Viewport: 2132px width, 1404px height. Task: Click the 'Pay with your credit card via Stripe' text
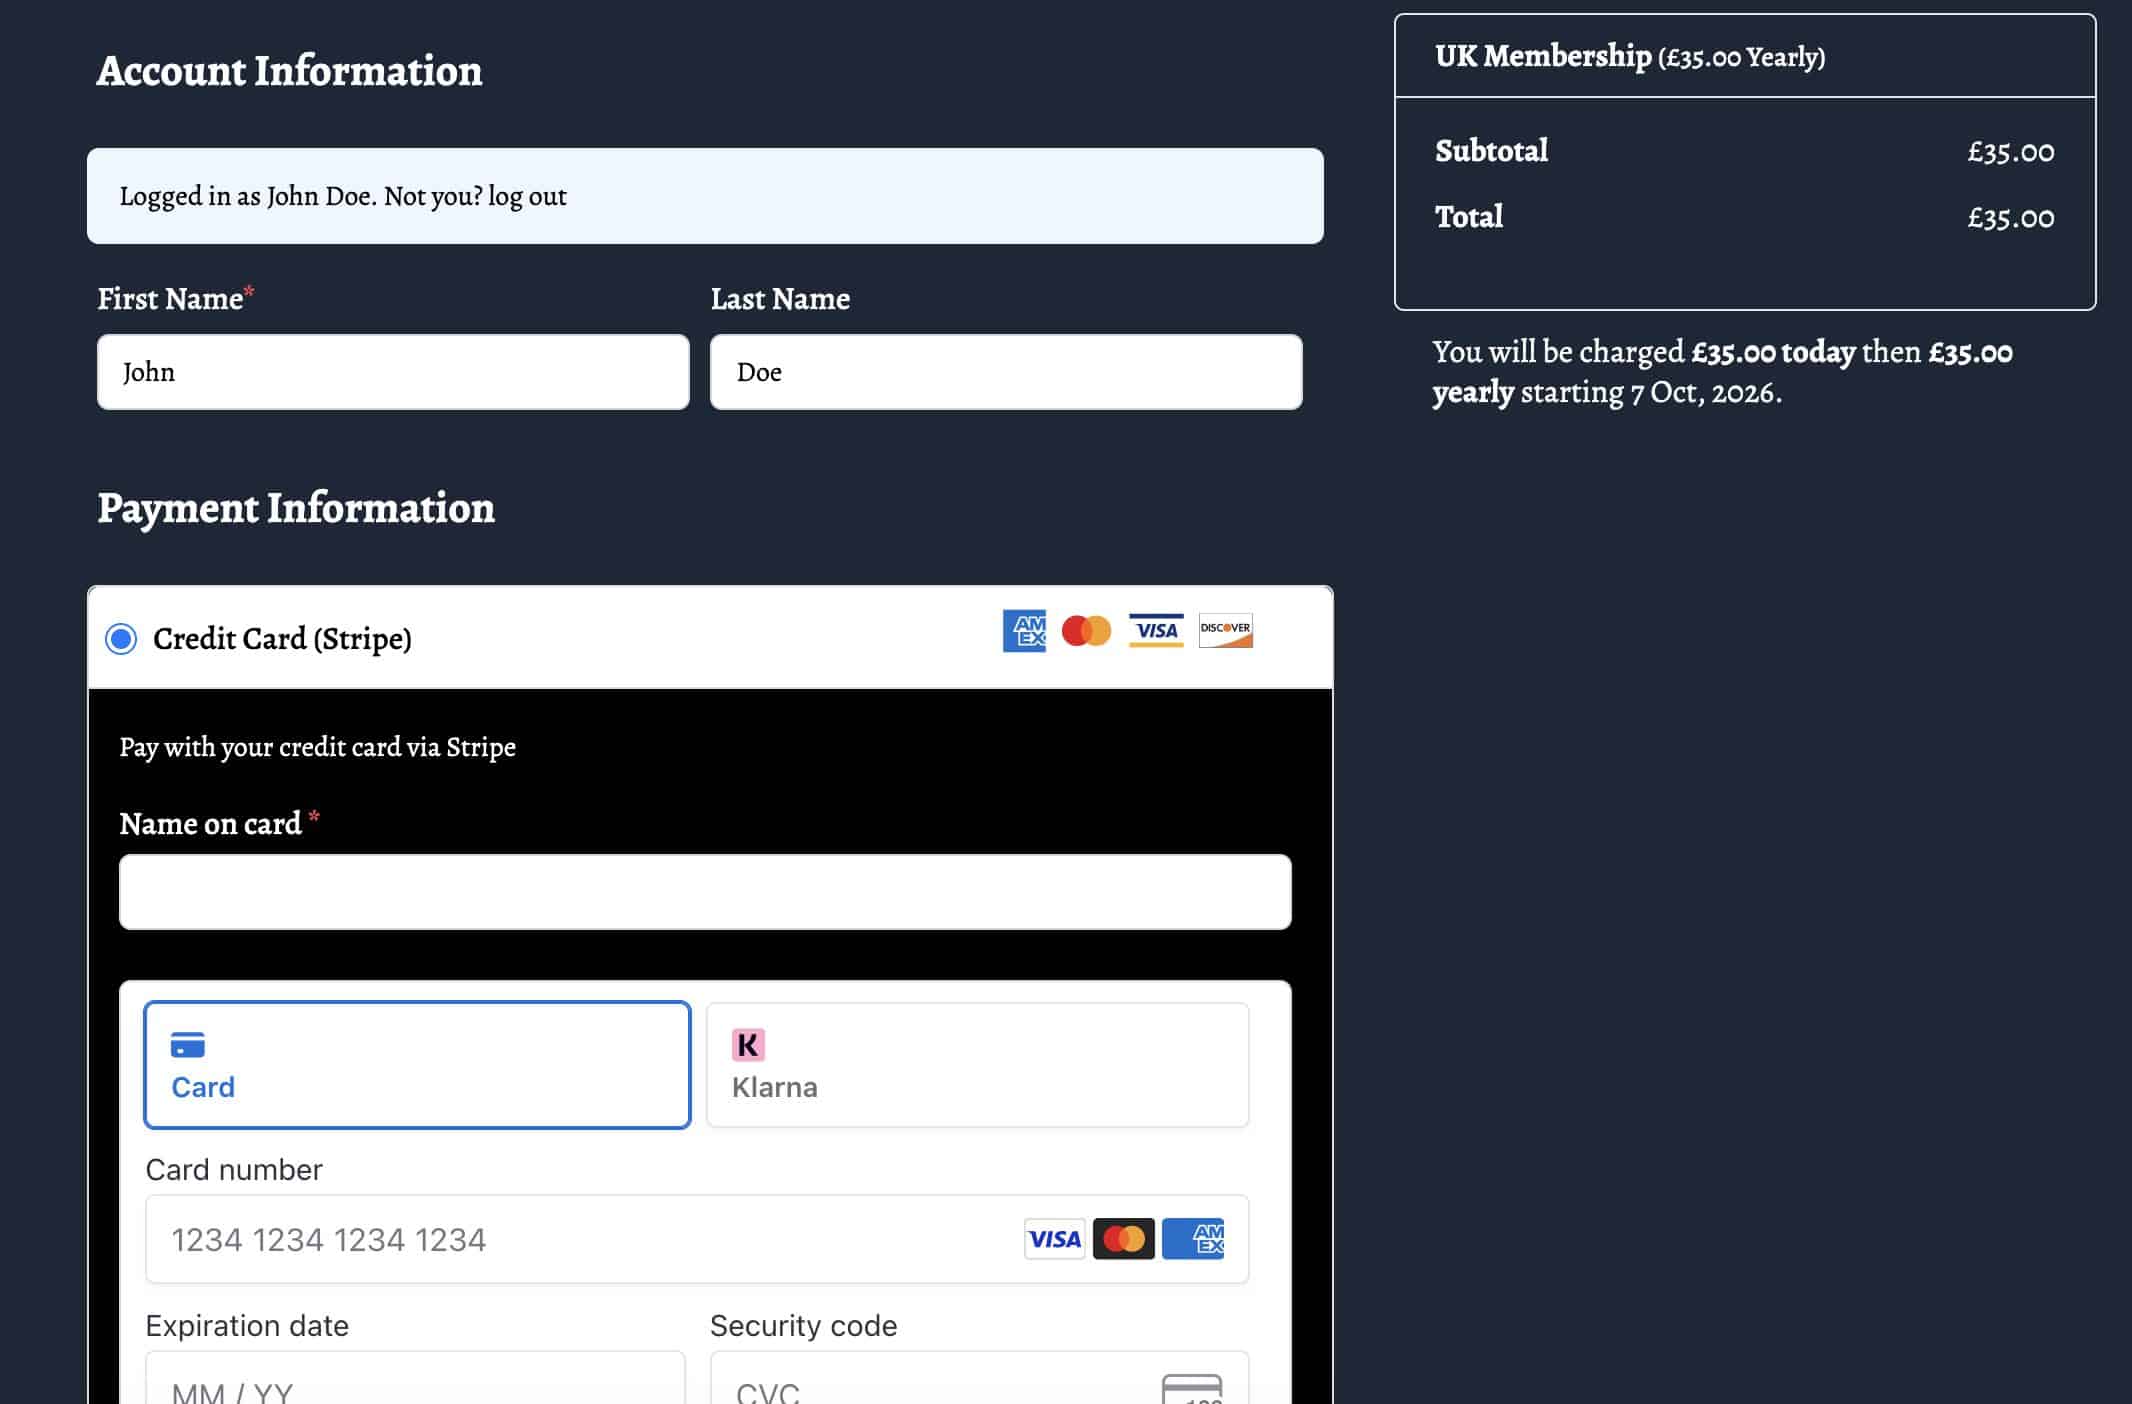tap(317, 747)
